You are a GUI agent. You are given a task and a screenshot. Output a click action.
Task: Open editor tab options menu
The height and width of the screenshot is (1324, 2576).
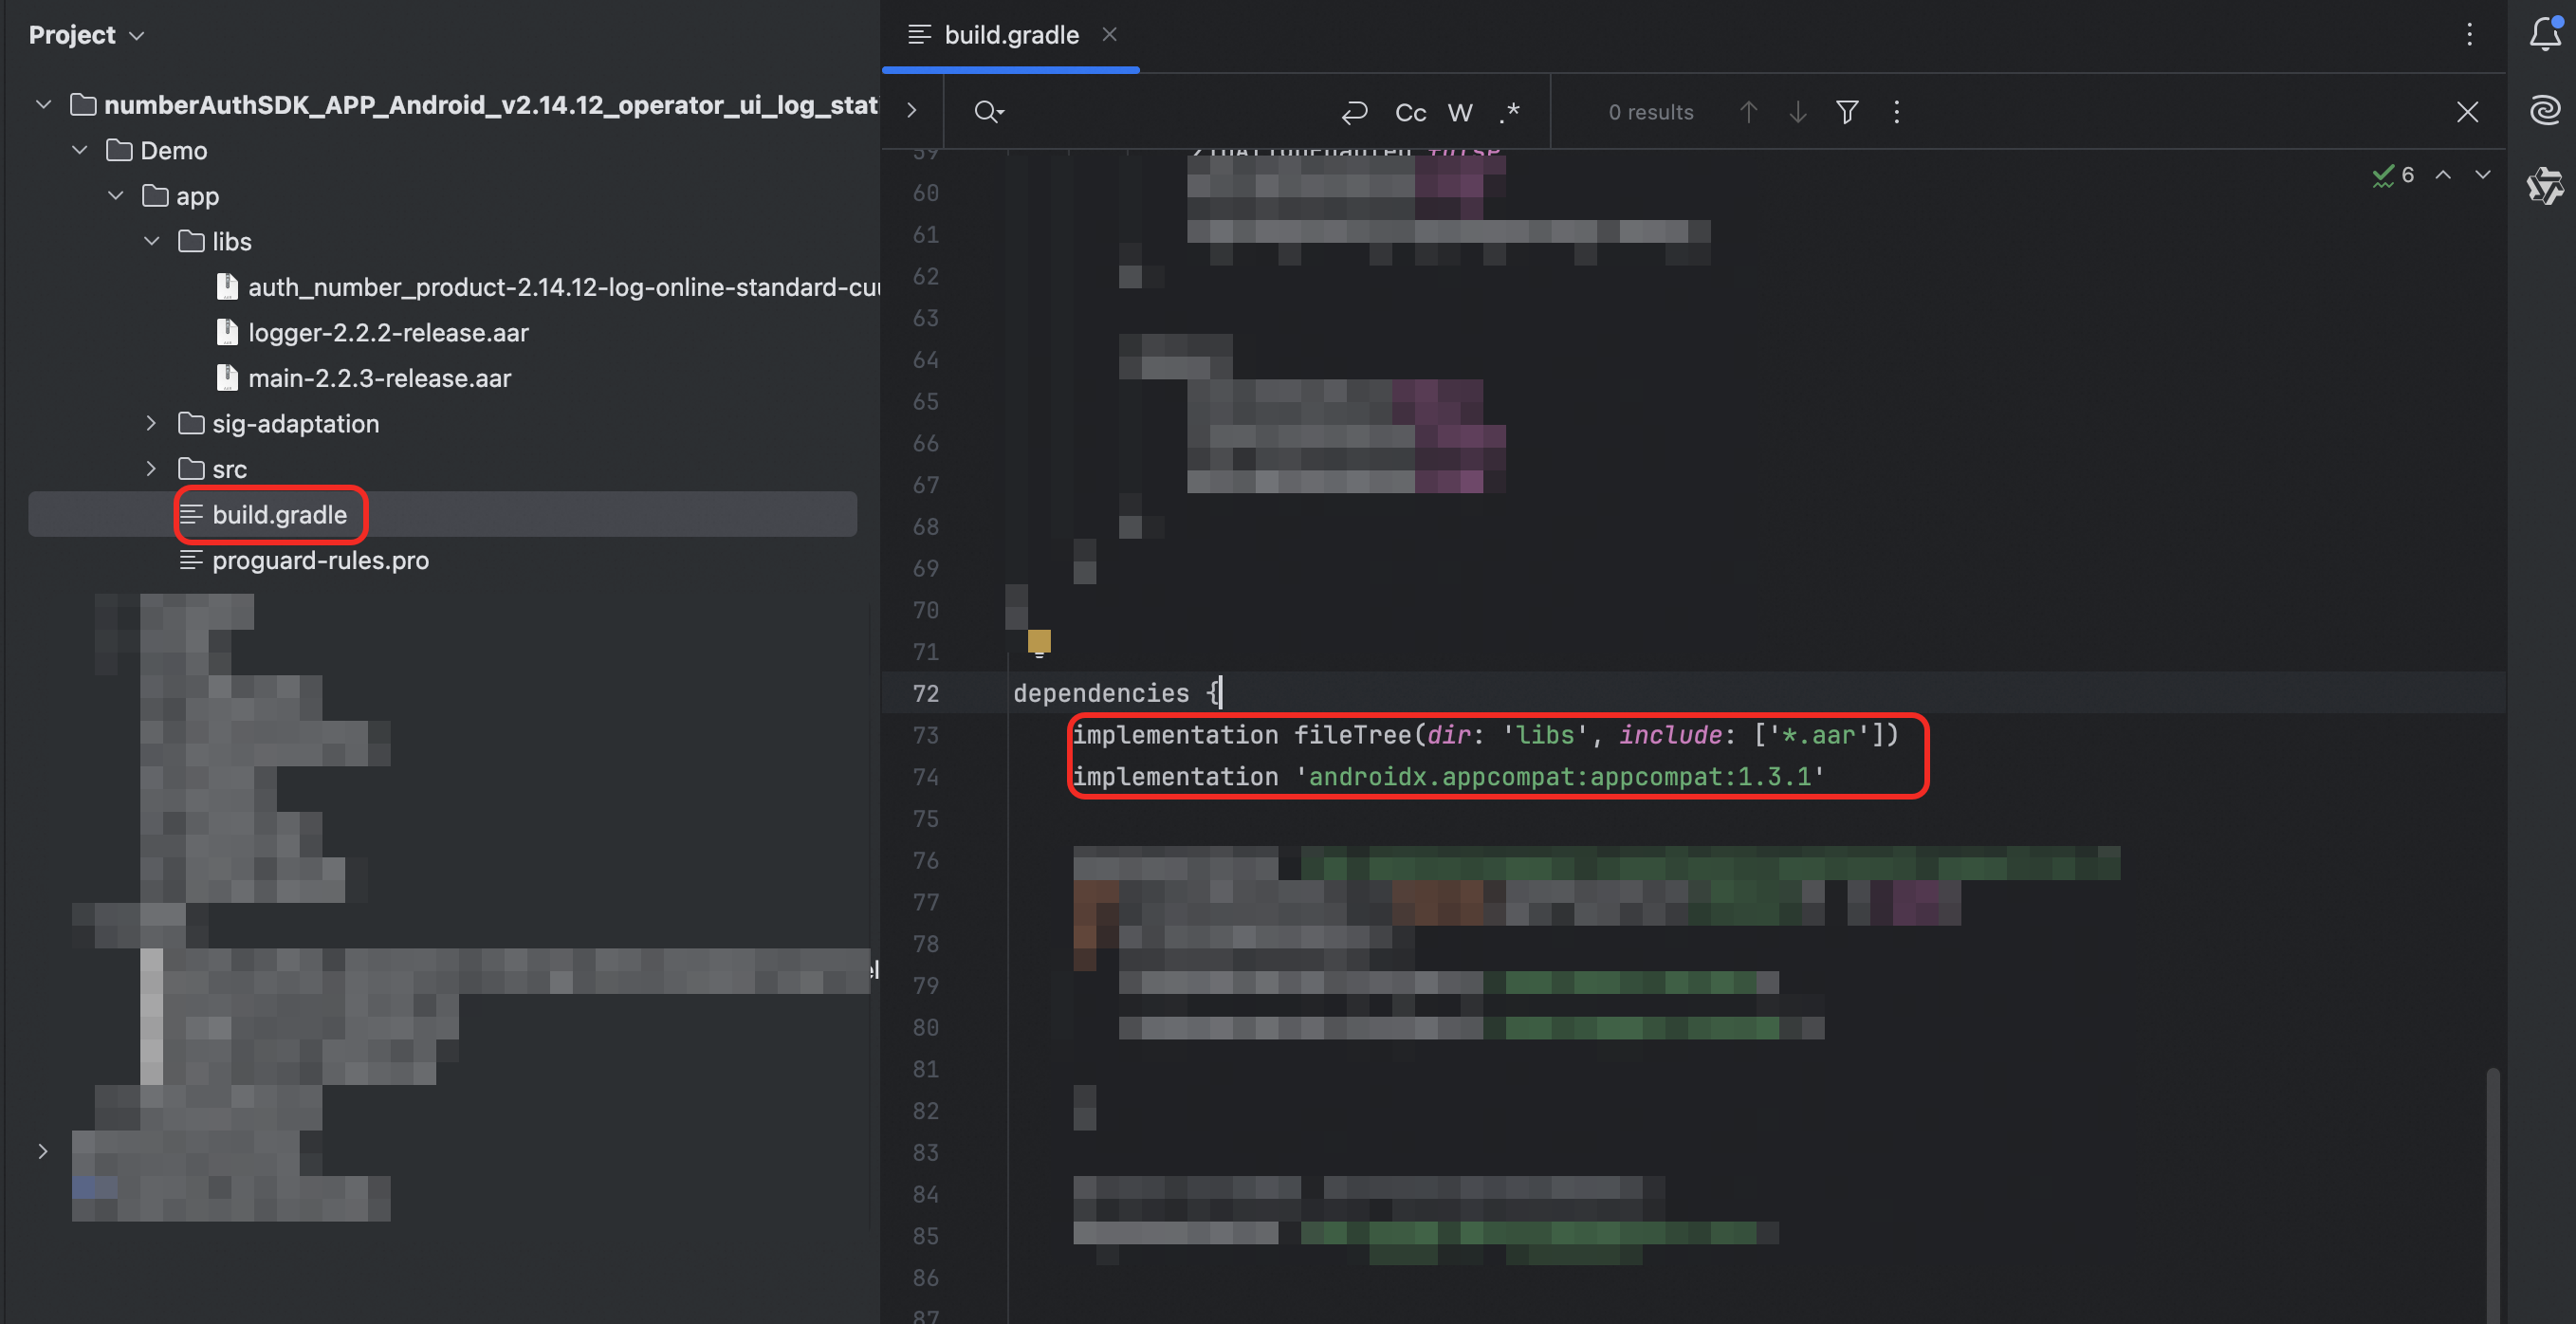2469,35
